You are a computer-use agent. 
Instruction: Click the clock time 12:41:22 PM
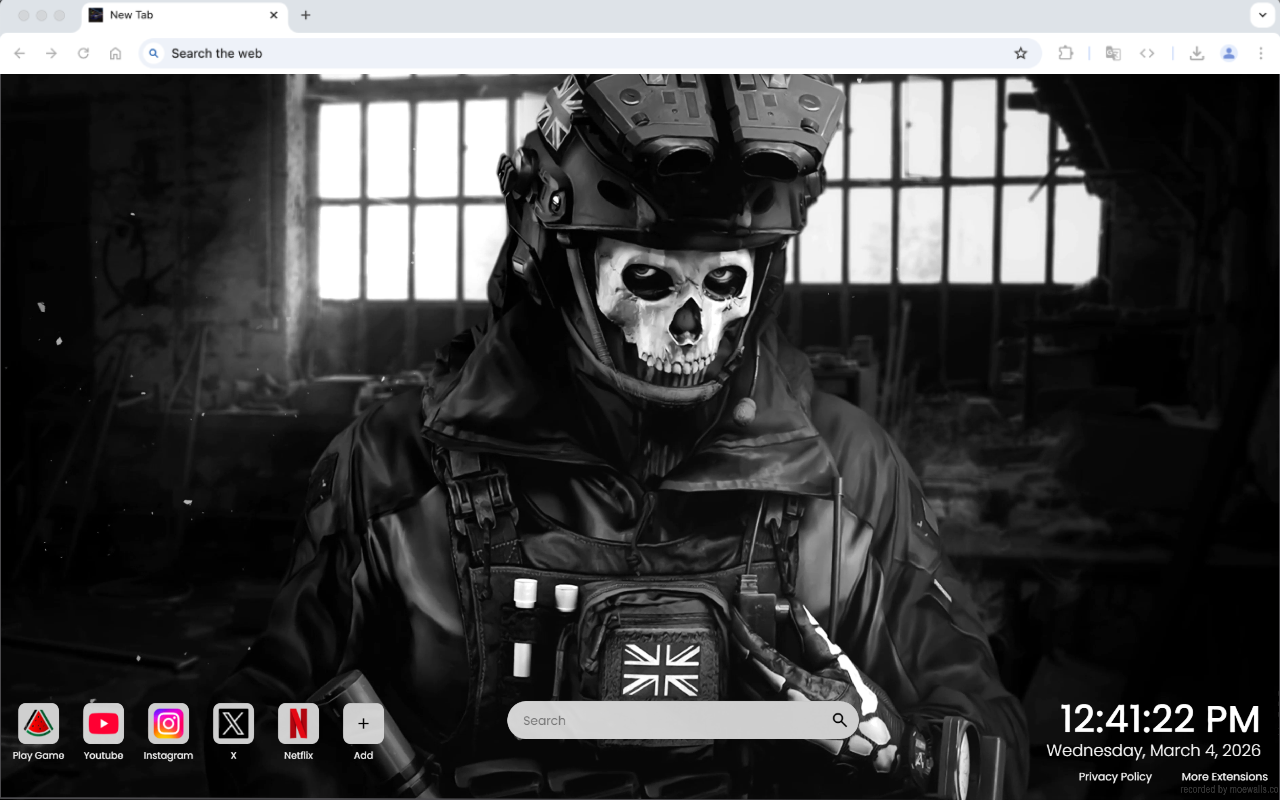point(1160,719)
